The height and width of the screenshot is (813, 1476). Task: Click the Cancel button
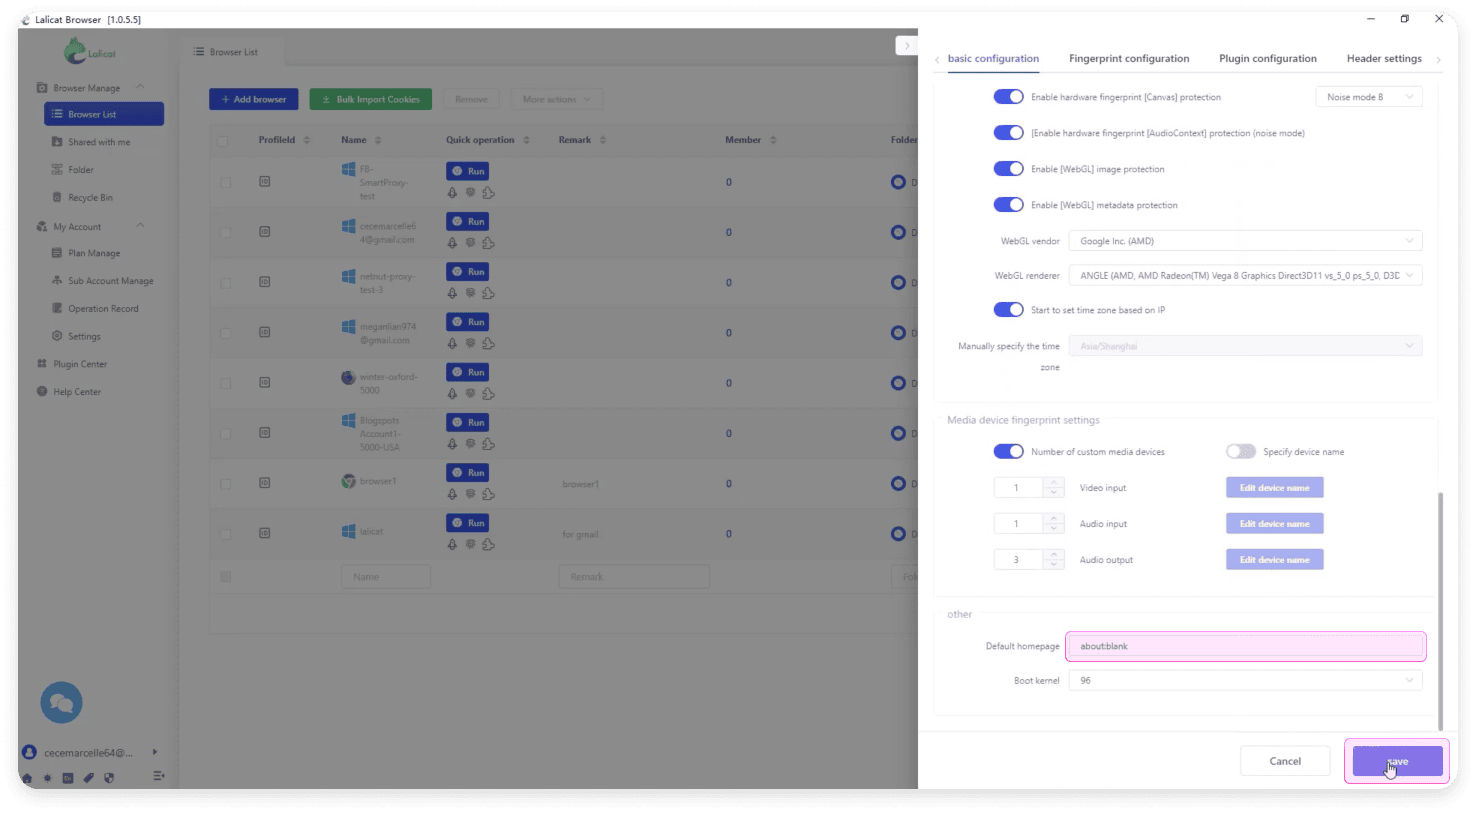pyautogui.click(x=1285, y=761)
